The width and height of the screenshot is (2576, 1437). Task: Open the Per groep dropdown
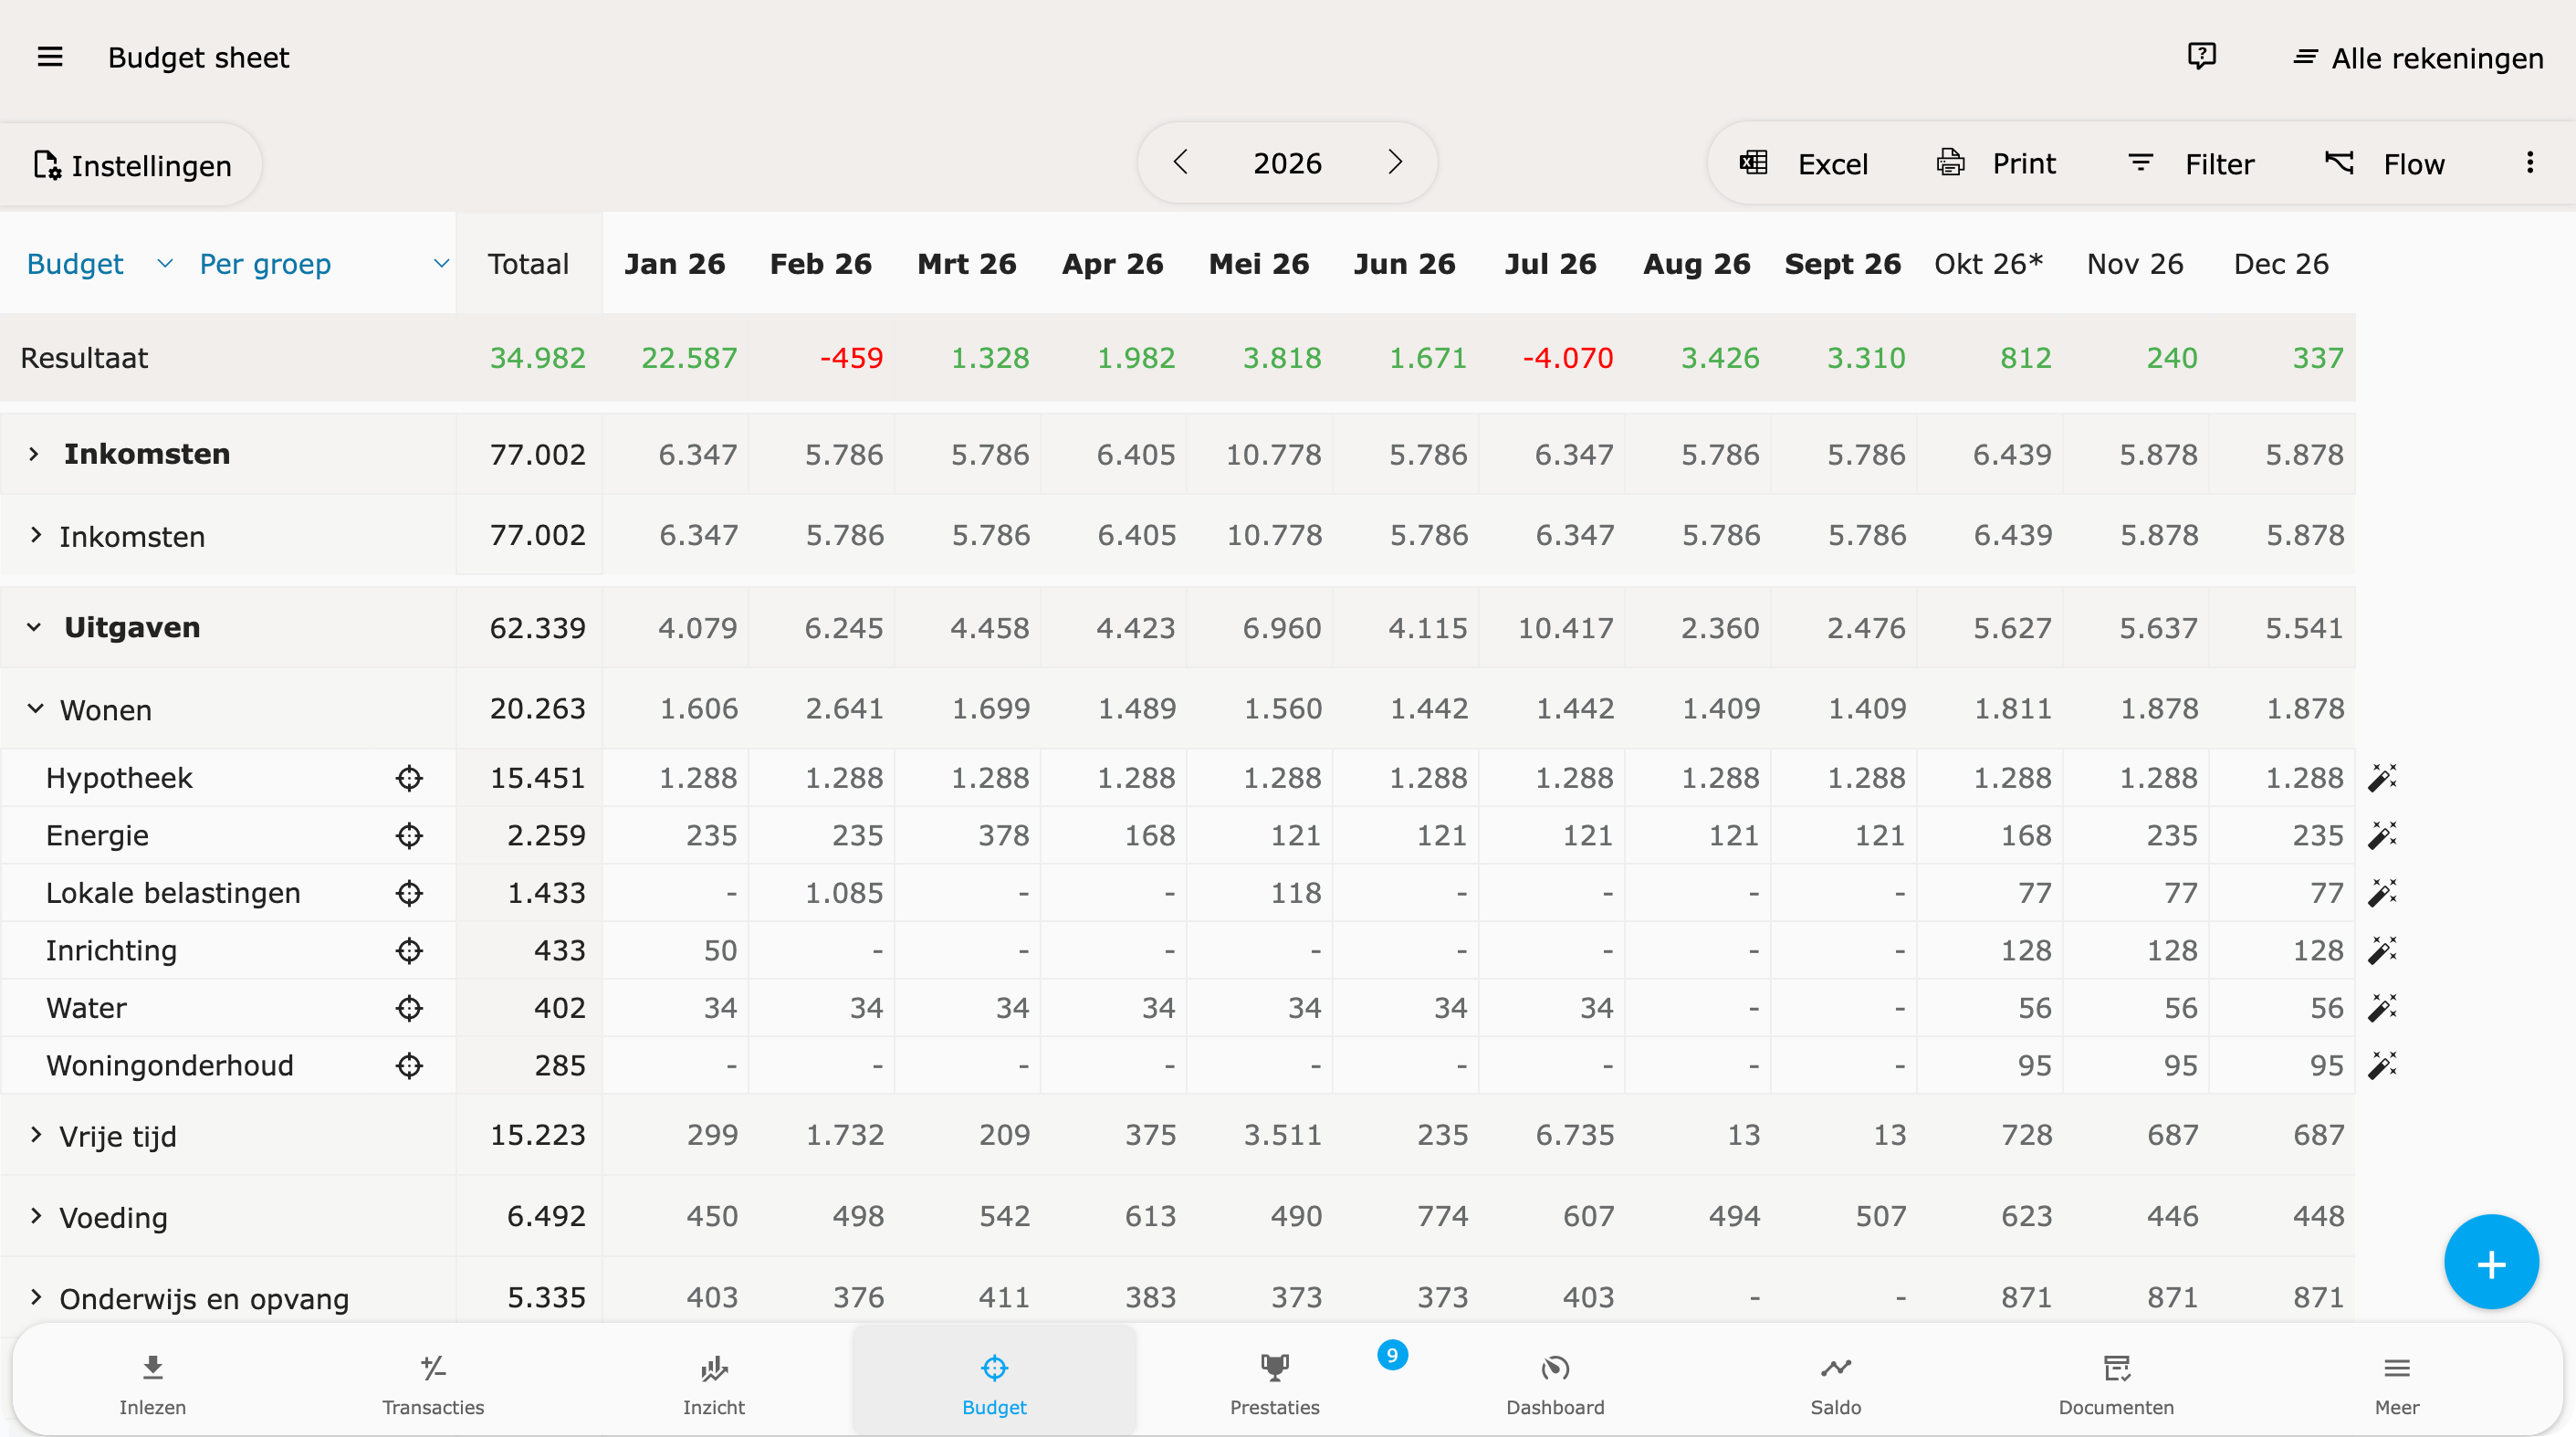pyautogui.click(x=324, y=264)
